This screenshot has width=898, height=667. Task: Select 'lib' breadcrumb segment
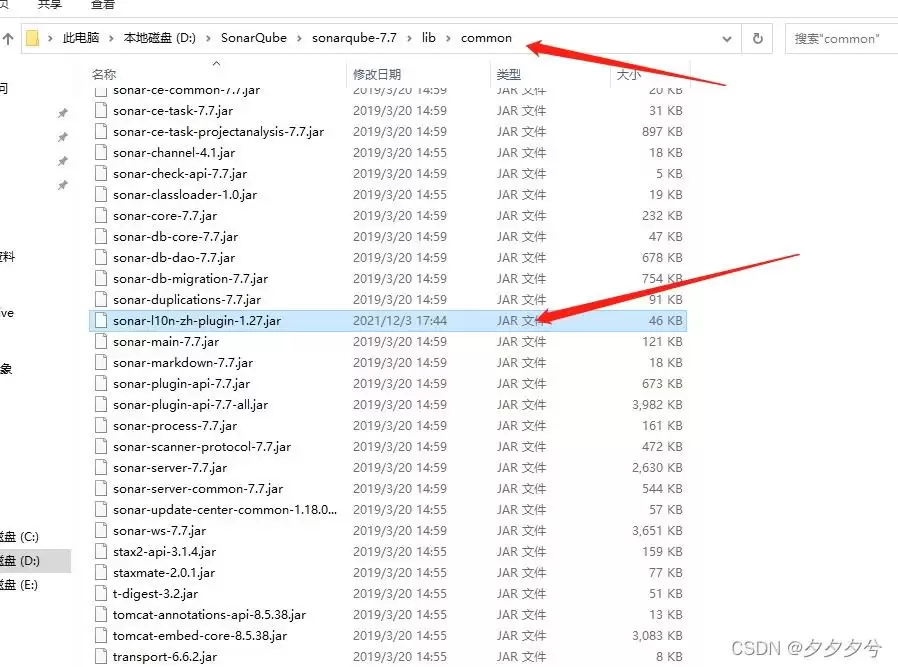click(x=428, y=38)
